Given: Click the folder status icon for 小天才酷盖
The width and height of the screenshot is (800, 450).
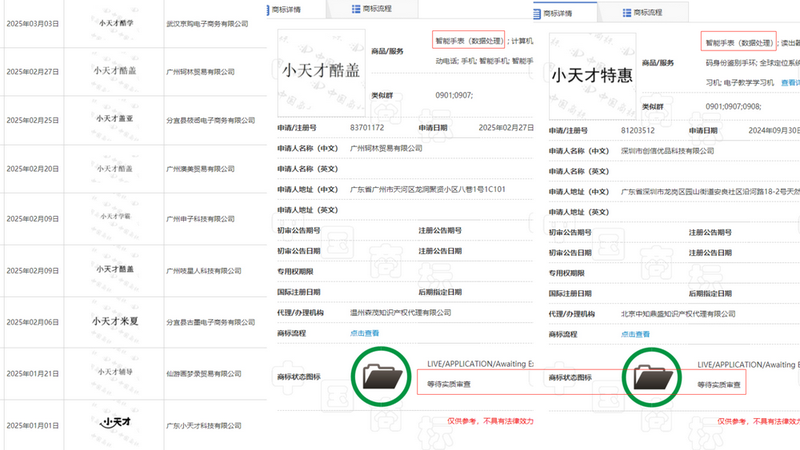Looking at the screenshot, I should coord(381,376).
